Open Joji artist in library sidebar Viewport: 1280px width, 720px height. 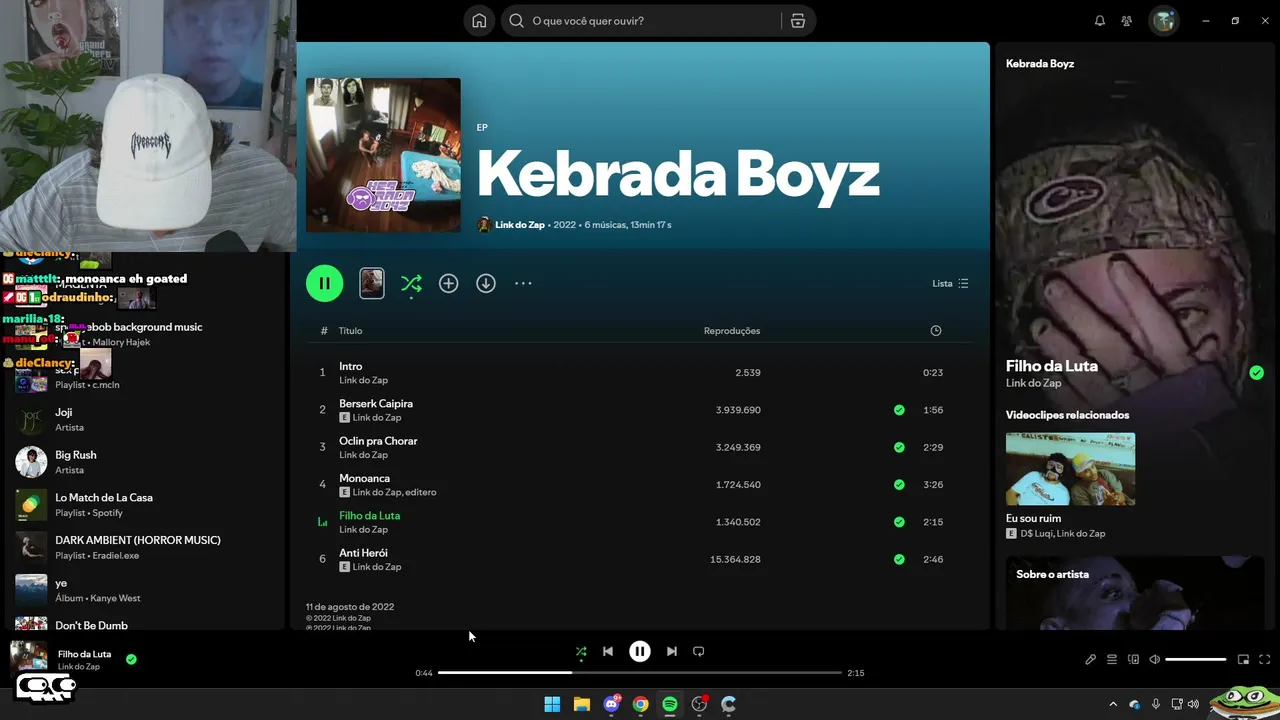coord(145,419)
